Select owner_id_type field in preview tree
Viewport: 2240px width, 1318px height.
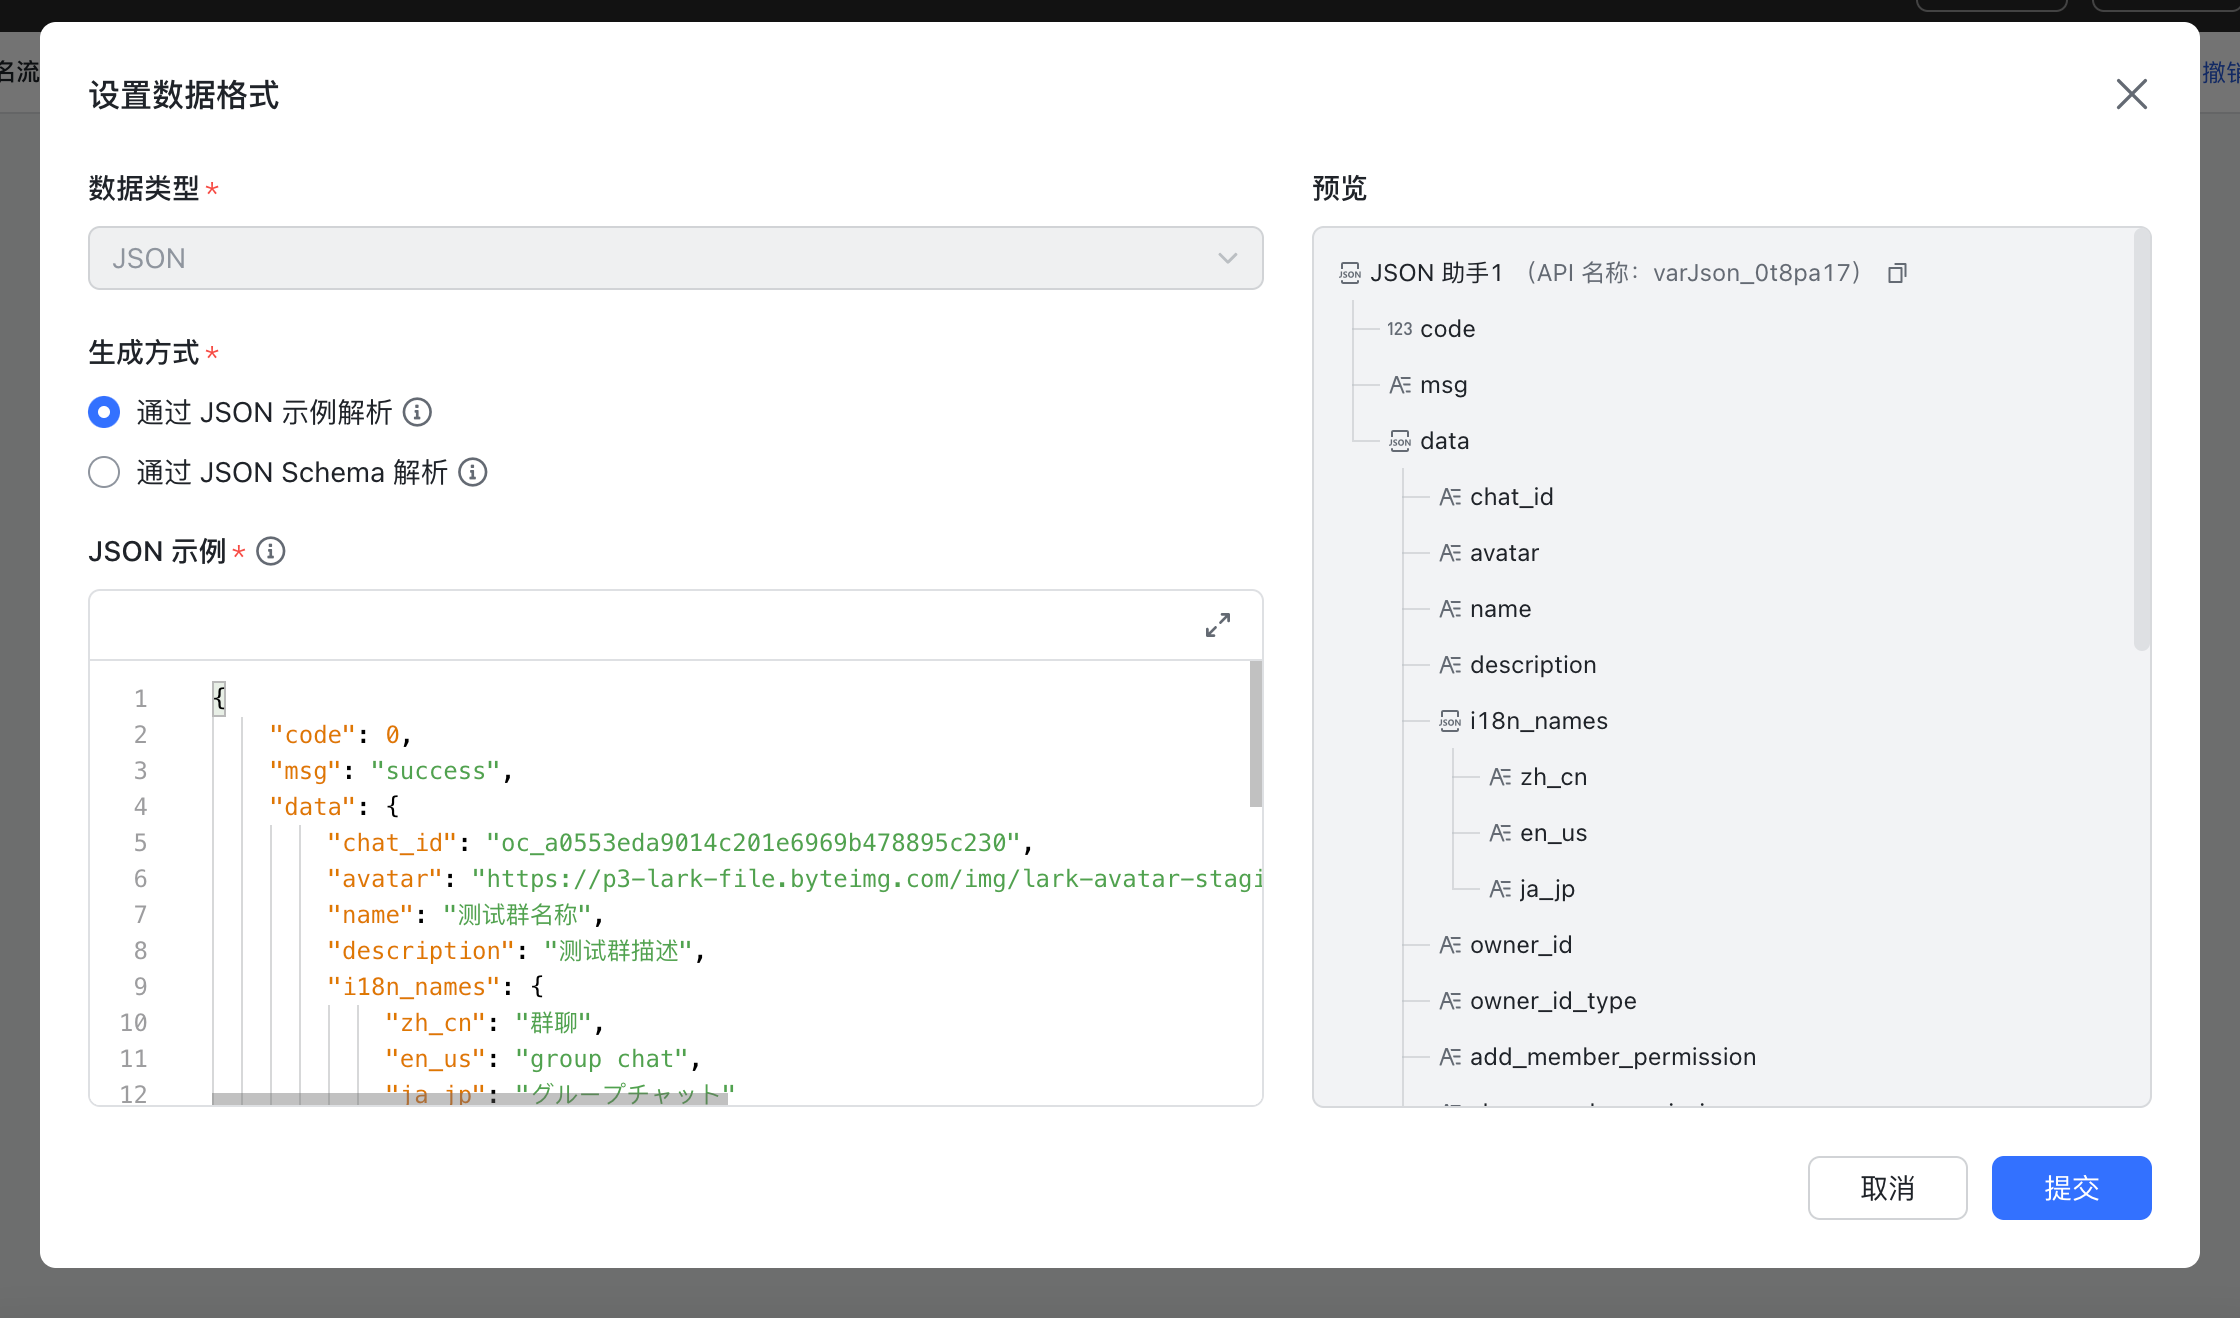[x=1552, y=1000]
